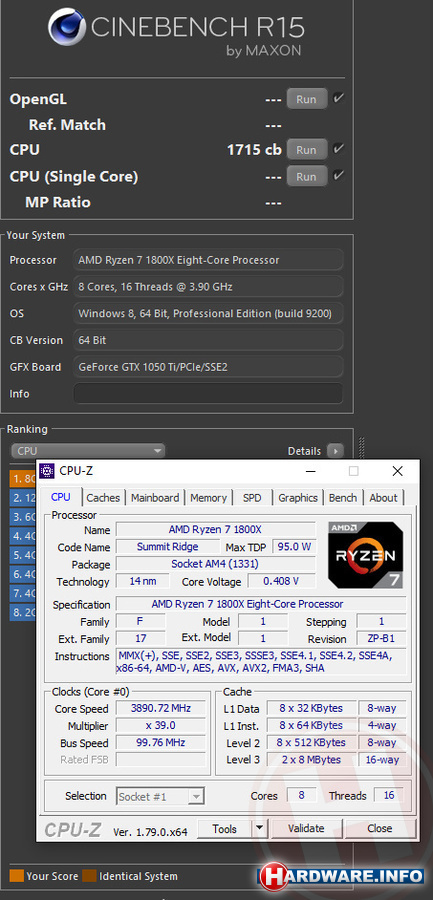Click the Core Speed 3890.72 MHz value
The width and height of the screenshot is (433, 900).
click(x=161, y=708)
